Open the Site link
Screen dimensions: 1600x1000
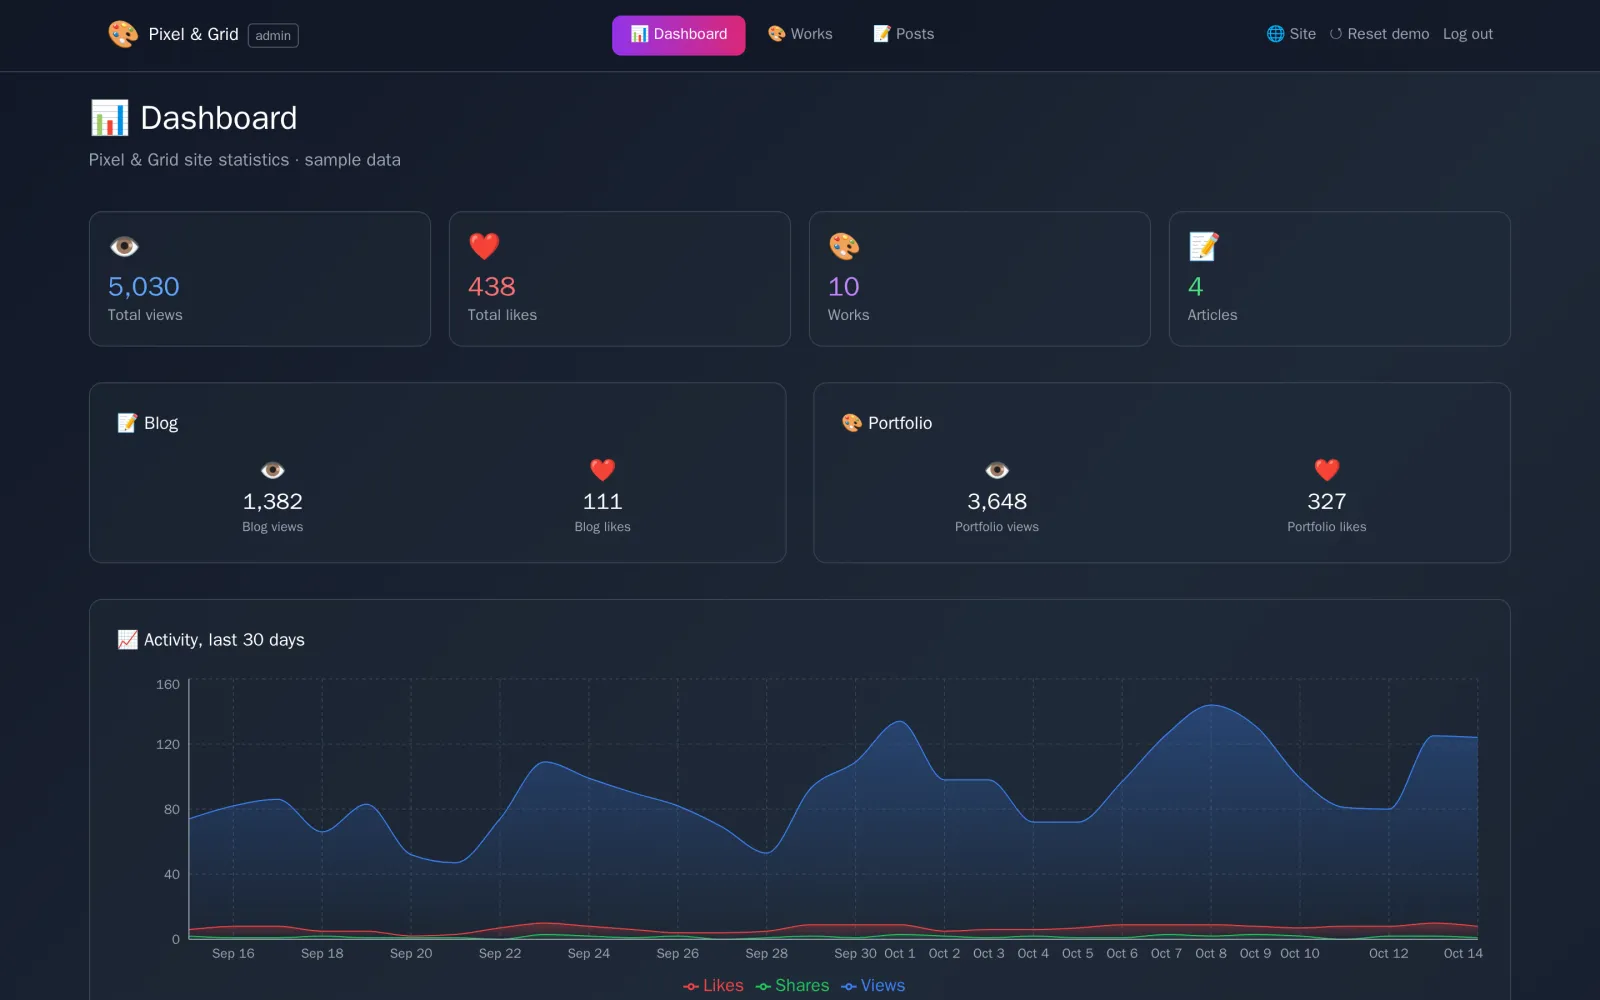pyautogui.click(x=1291, y=34)
